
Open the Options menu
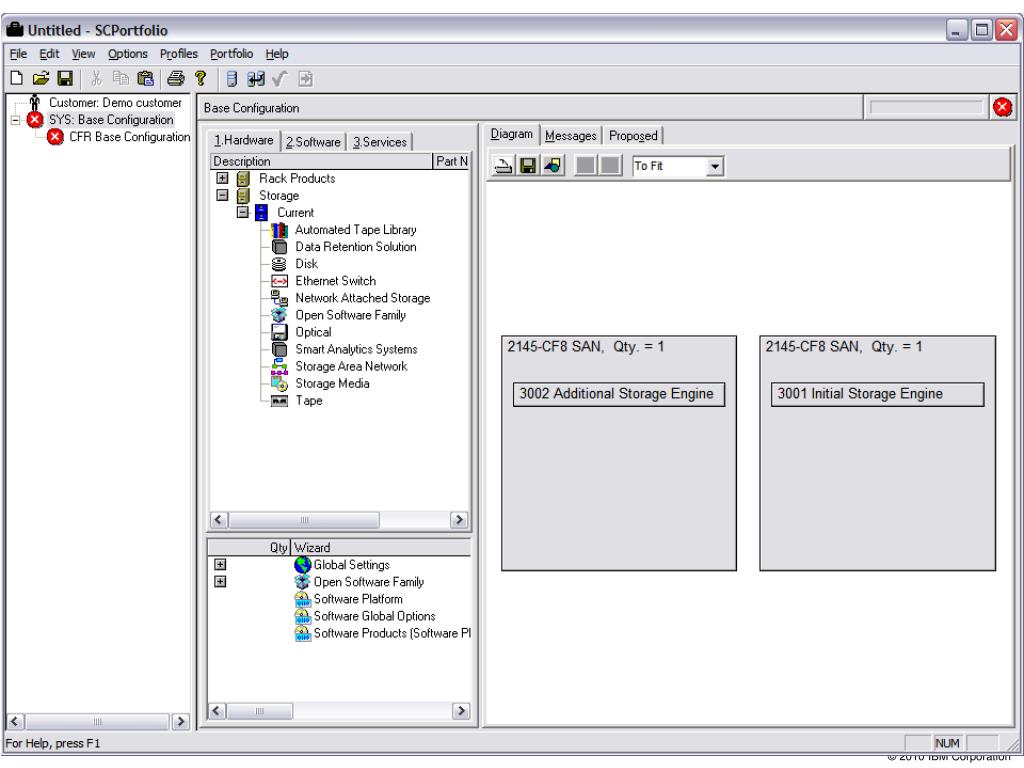127,54
